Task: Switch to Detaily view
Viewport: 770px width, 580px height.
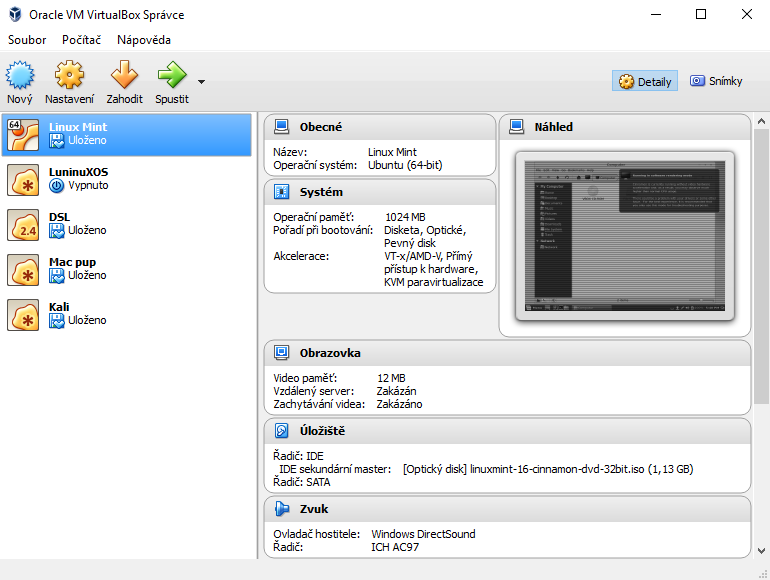Action: (645, 81)
